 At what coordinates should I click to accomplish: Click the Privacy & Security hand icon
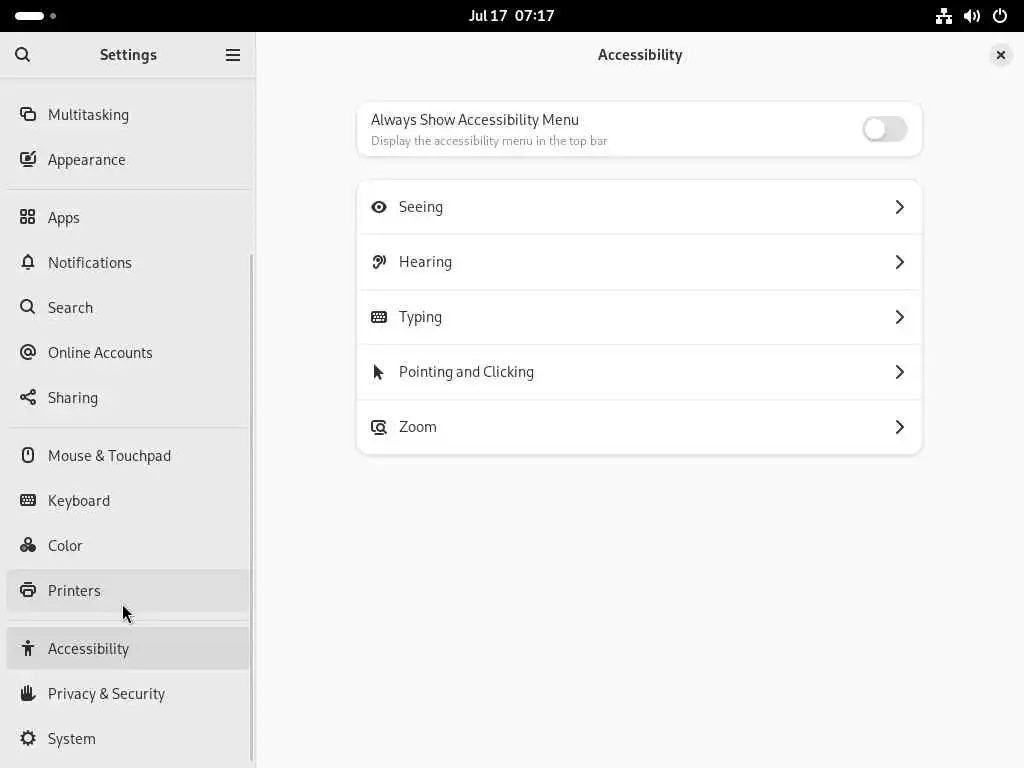point(27,694)
